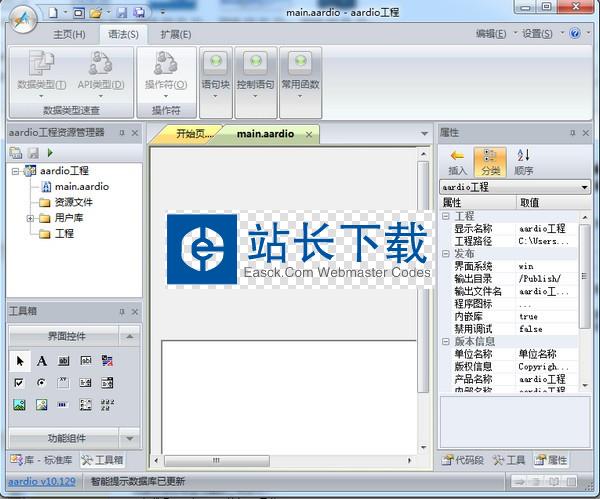
Task: Choose the list view control tool
Action: pyautogui.click(x=86, y=404)
